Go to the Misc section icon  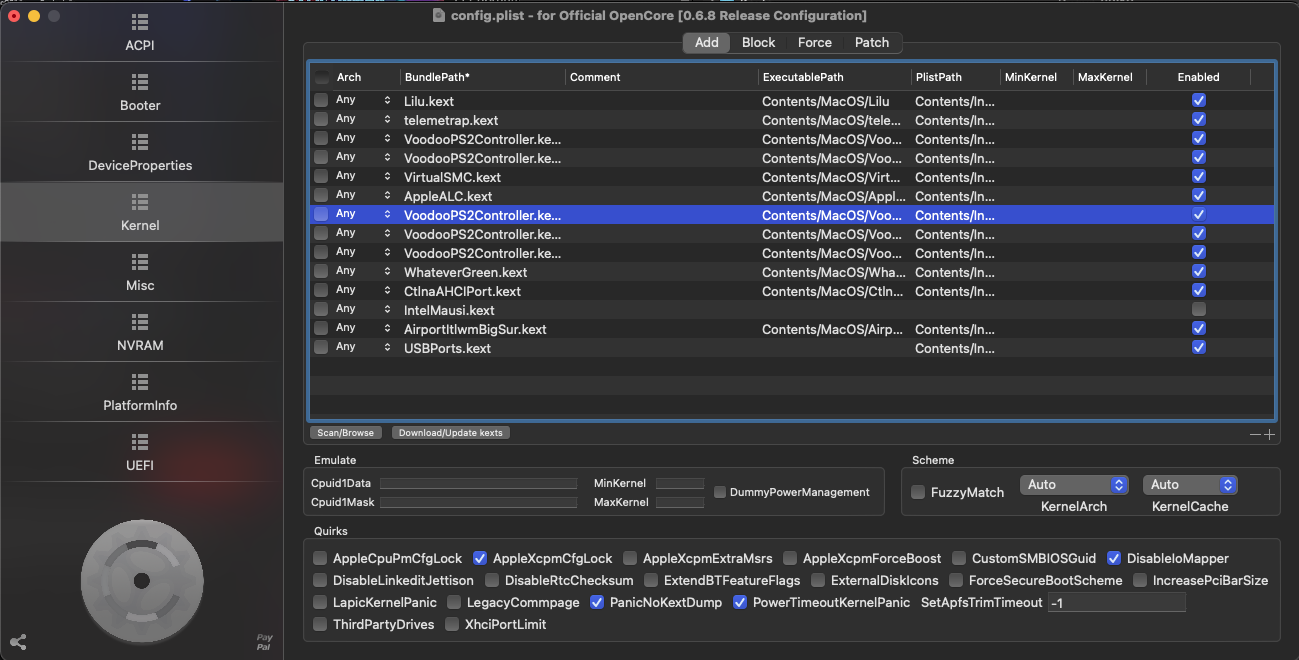(x=140, y=262)
